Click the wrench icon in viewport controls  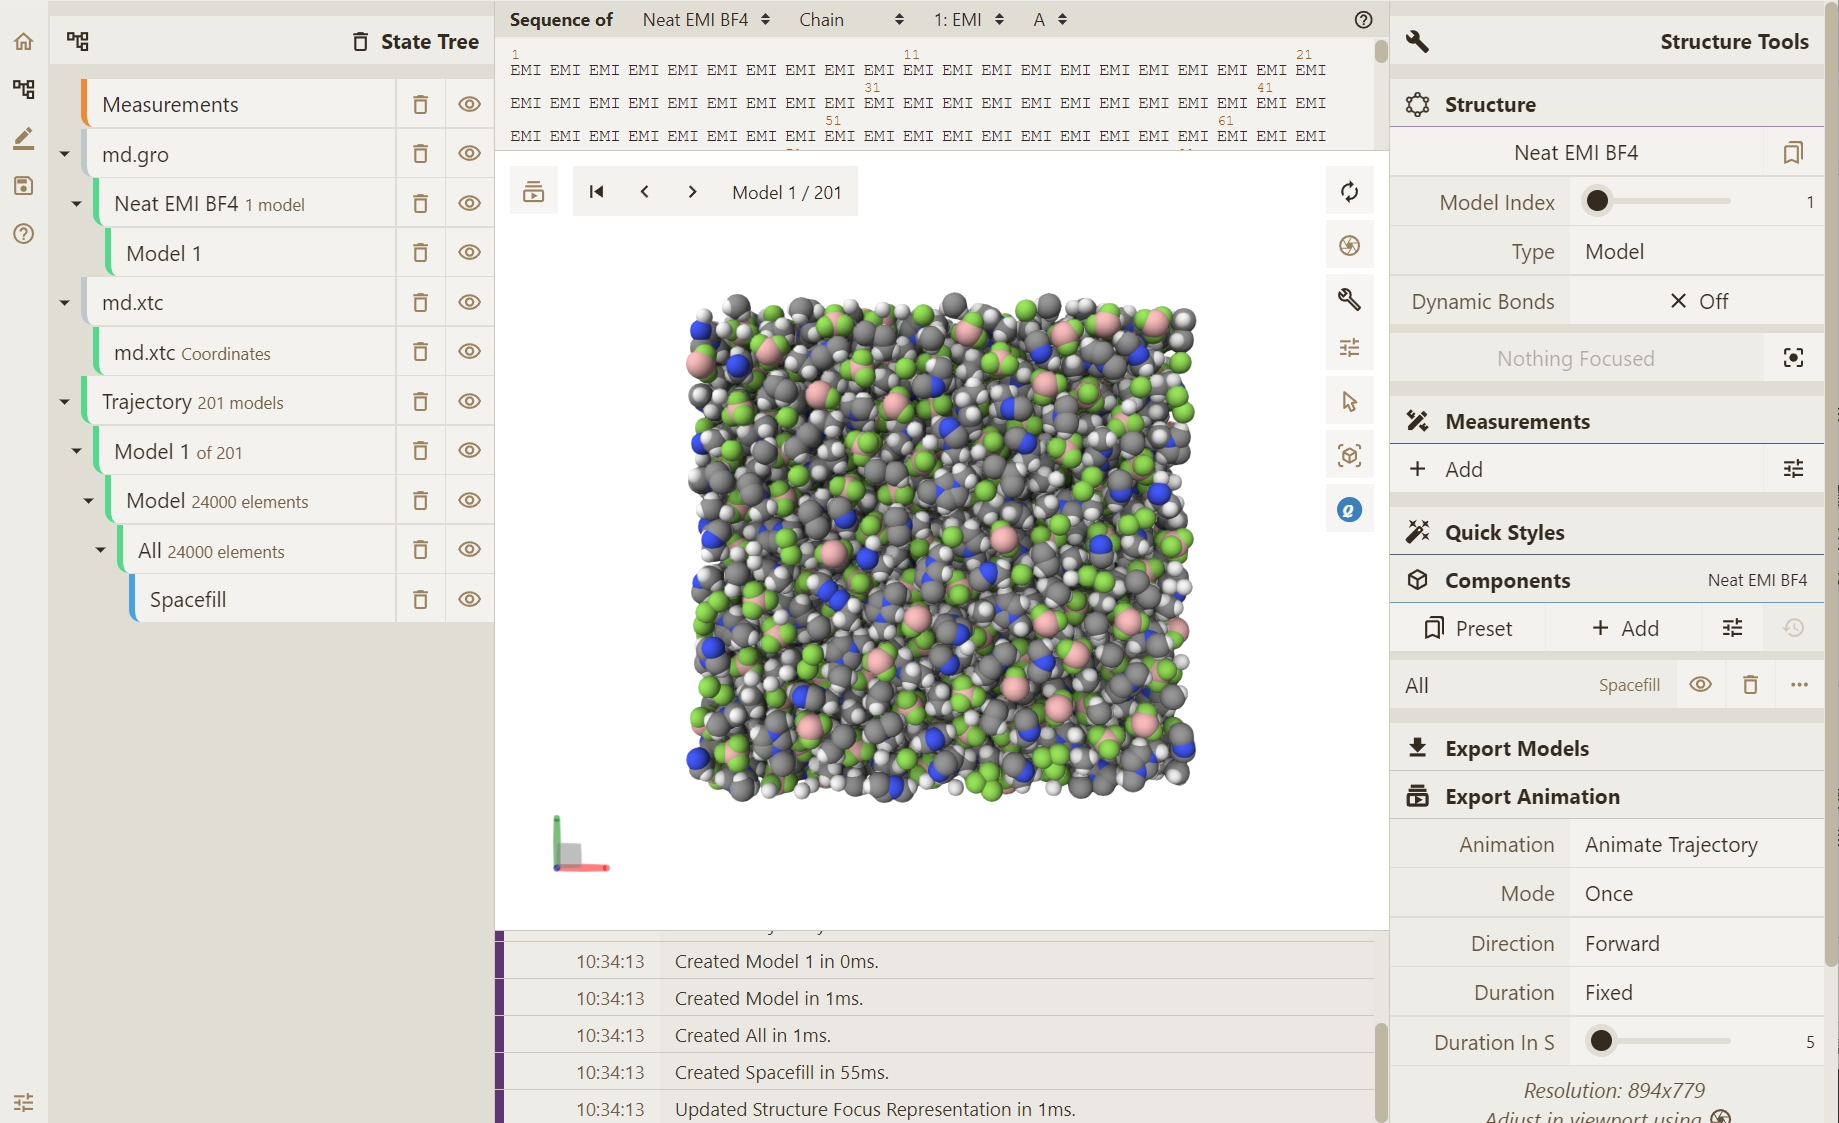[1349, 299]
